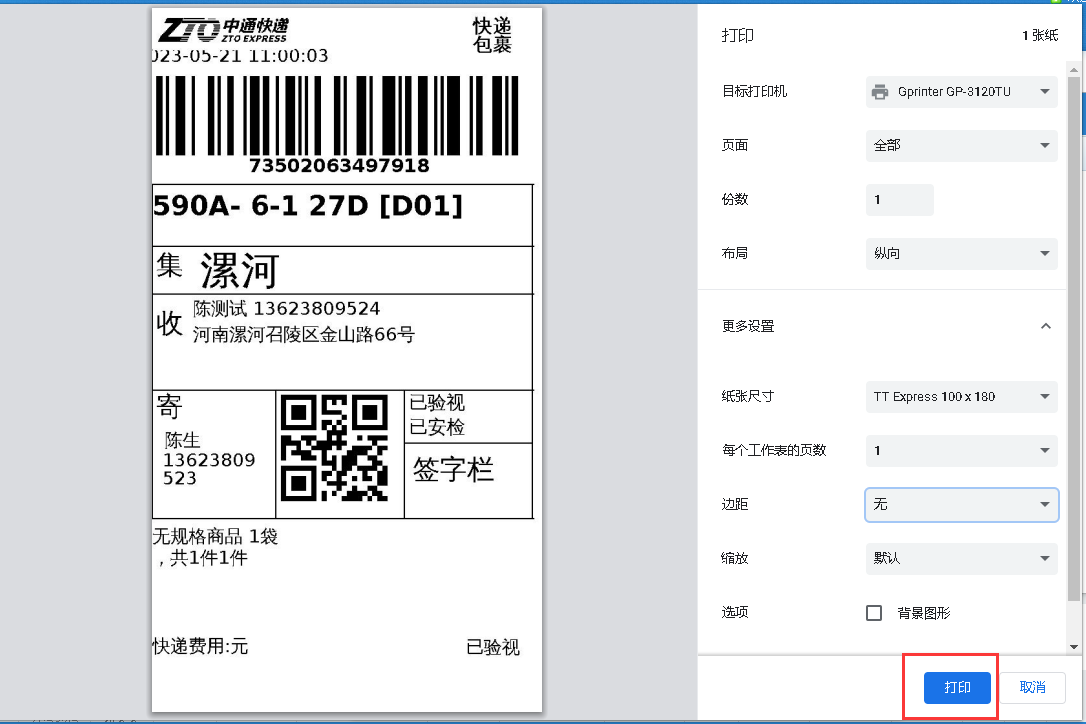Open the 纸张尺寸 dropdown showing TT Express 100x180

coord(960,397)
